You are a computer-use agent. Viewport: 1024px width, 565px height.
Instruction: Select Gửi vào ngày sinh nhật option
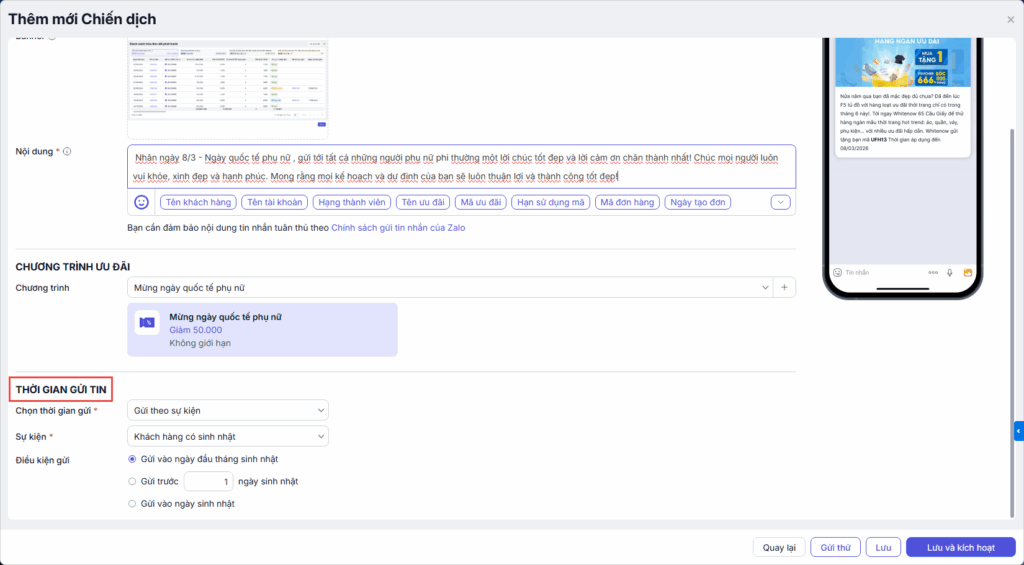pos(132,504)
